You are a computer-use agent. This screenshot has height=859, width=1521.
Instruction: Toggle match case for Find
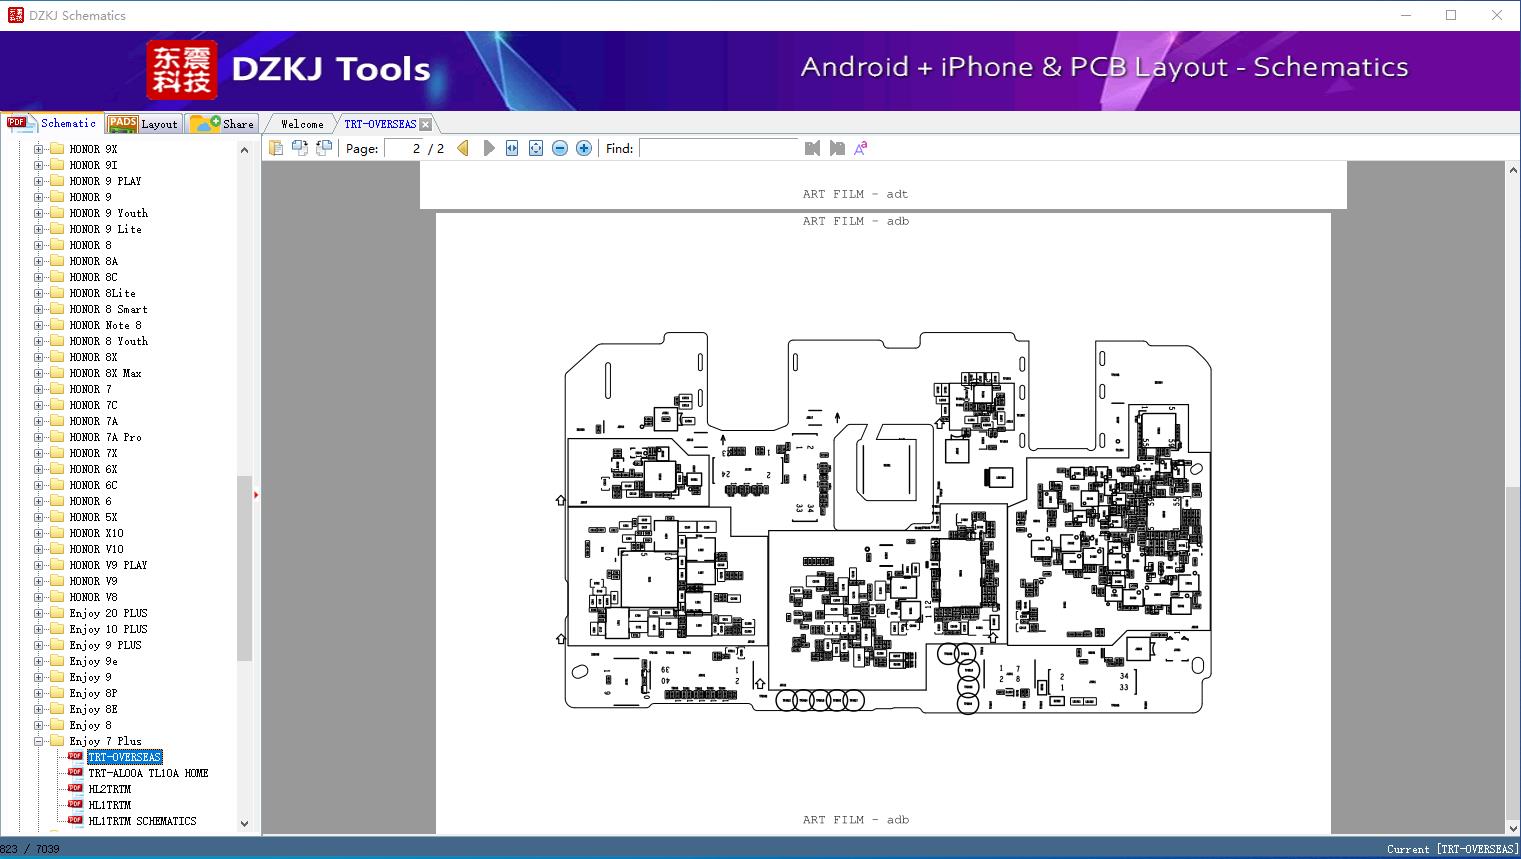tap(861, 148)
